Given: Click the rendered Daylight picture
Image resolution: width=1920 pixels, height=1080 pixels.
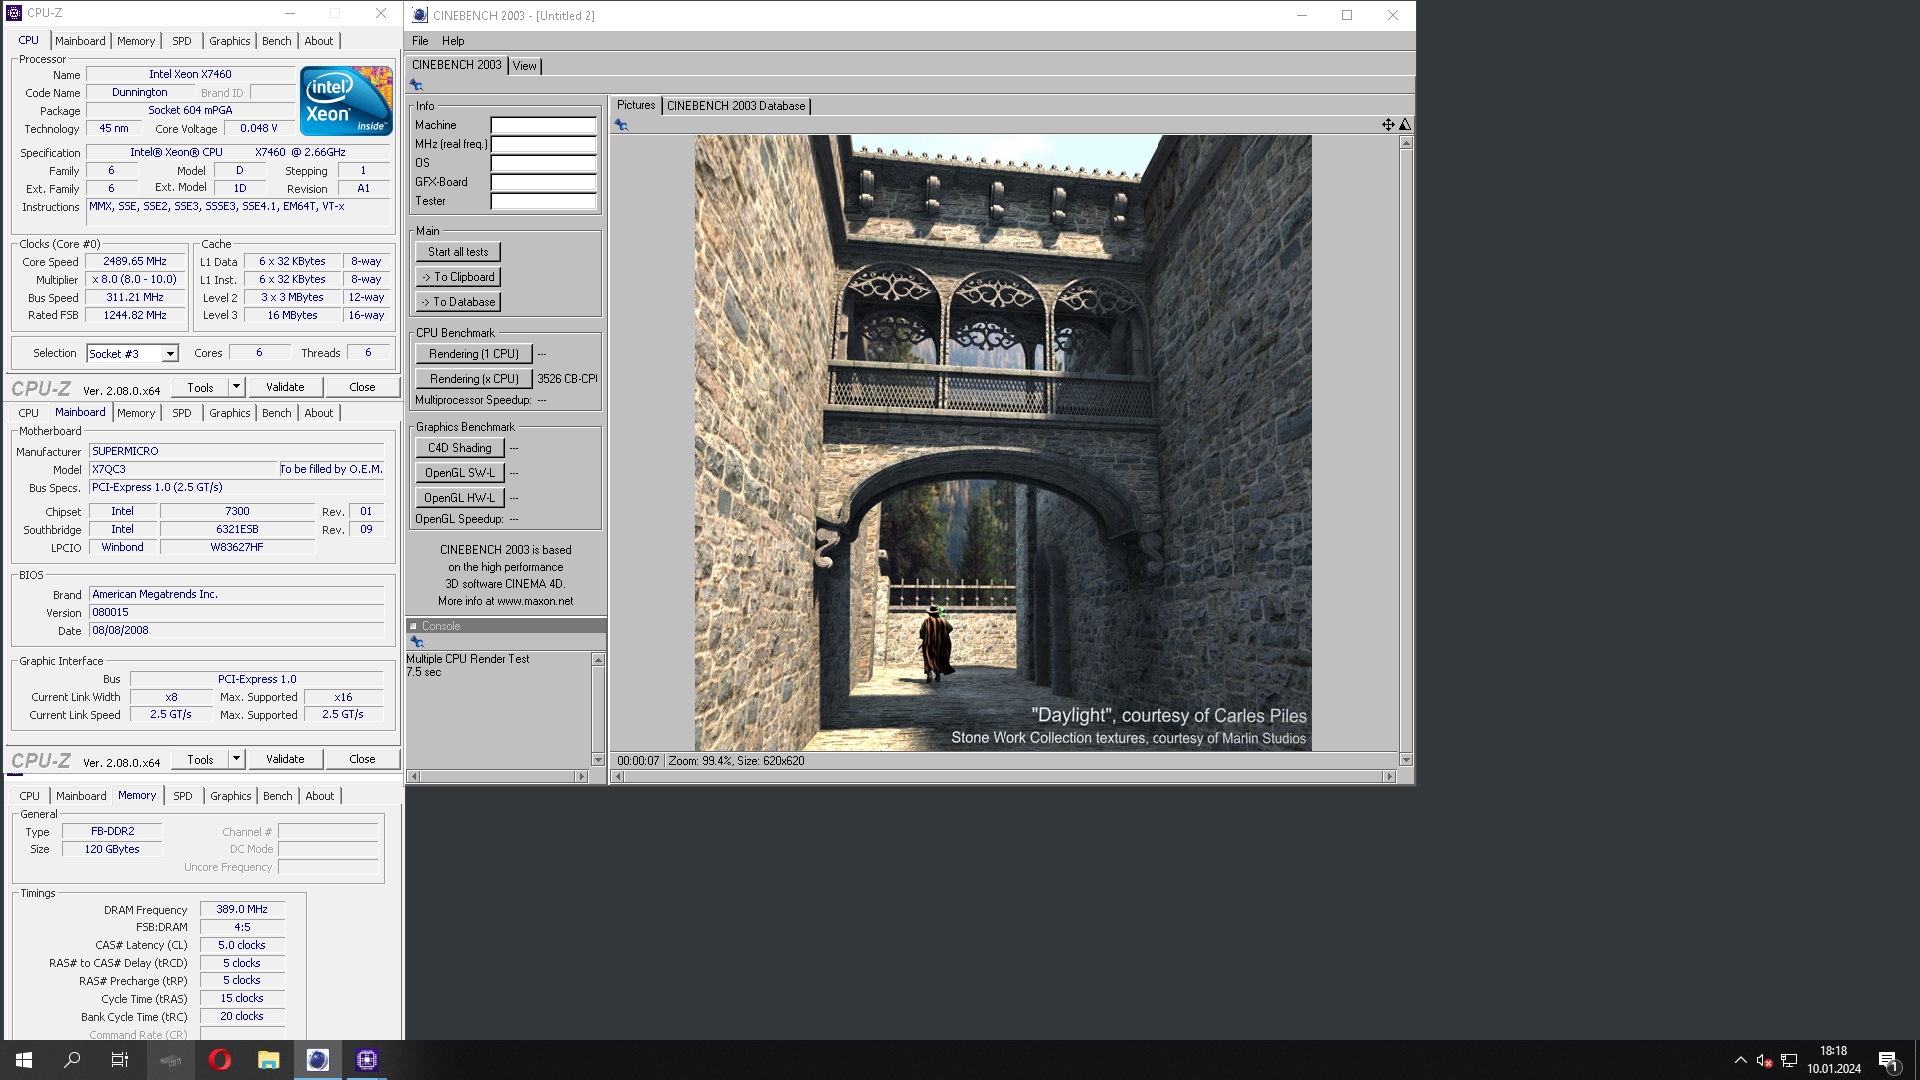Looking at the screenshot, I should tap(1003, 443).
